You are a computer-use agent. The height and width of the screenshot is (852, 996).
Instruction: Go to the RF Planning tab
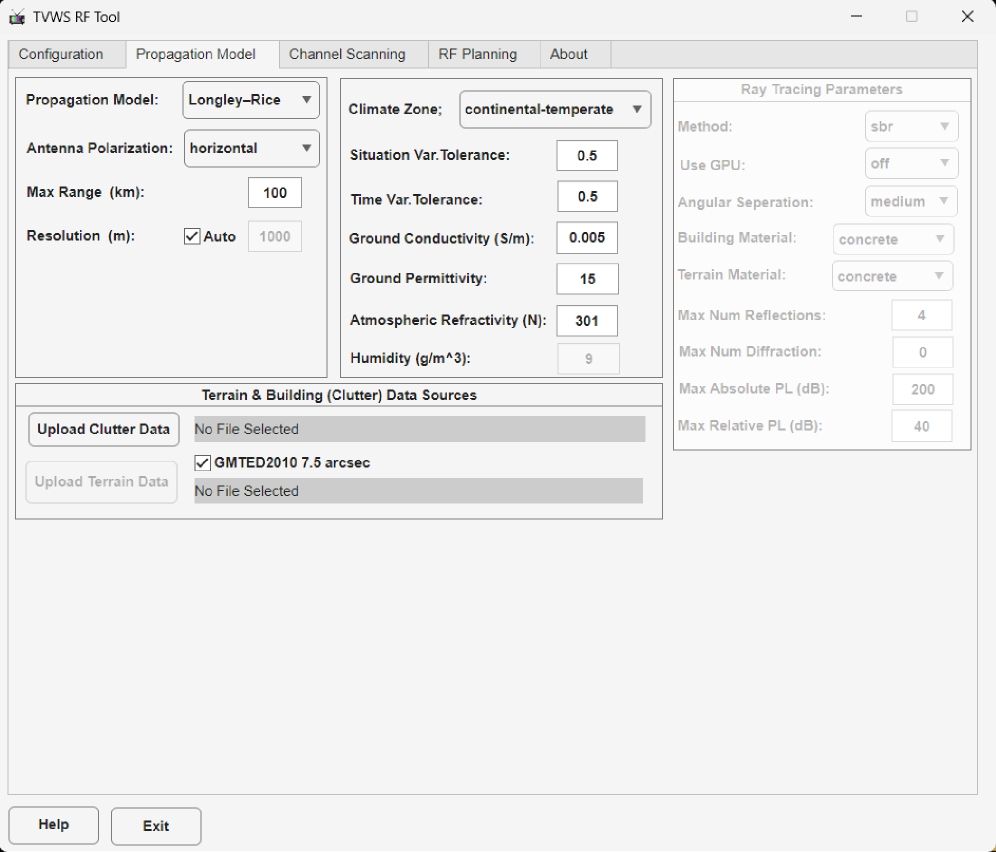click(x=477, y=54)
